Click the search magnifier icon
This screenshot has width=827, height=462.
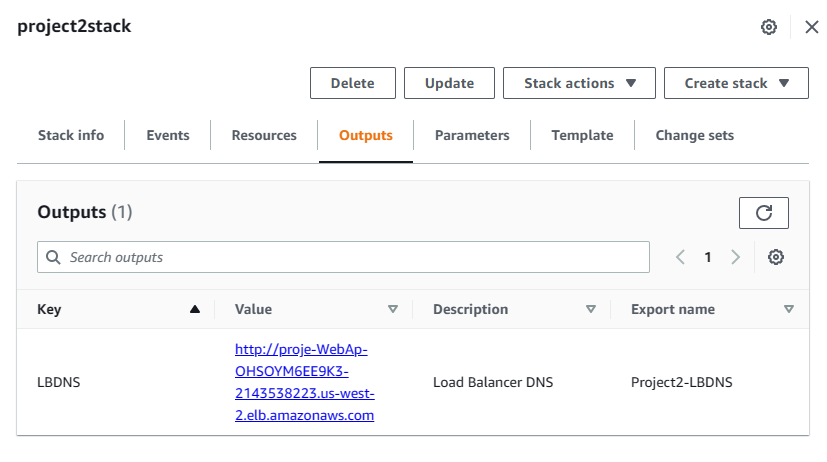(53, 257)
